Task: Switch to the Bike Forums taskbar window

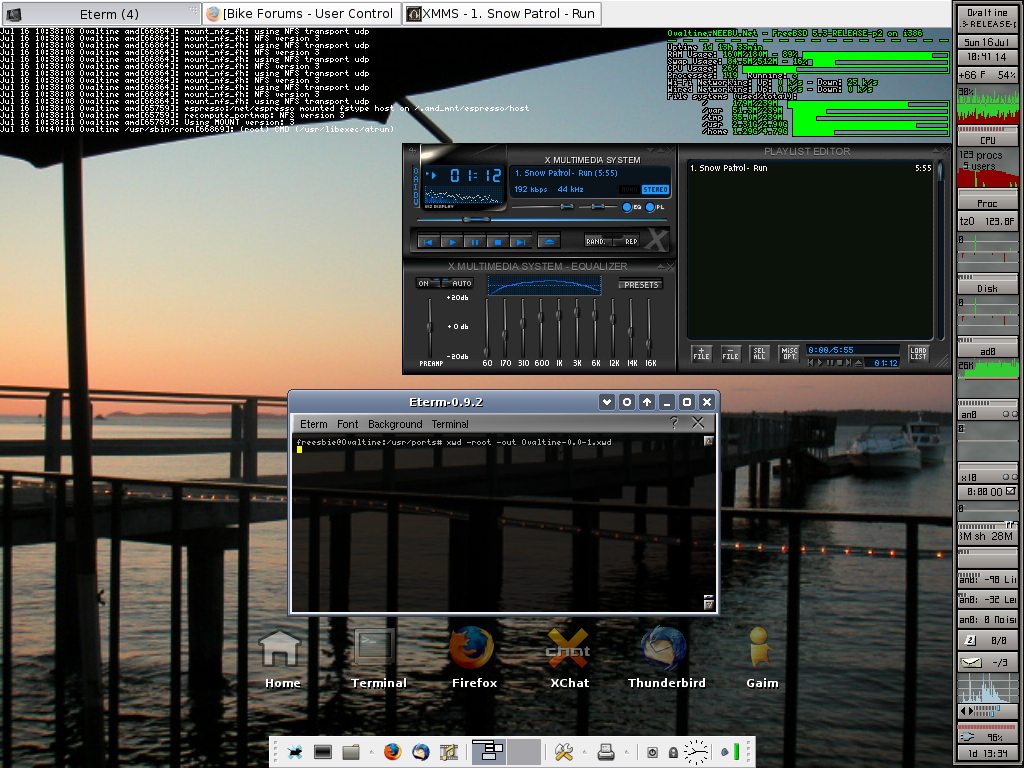Action: pos(301,14)
